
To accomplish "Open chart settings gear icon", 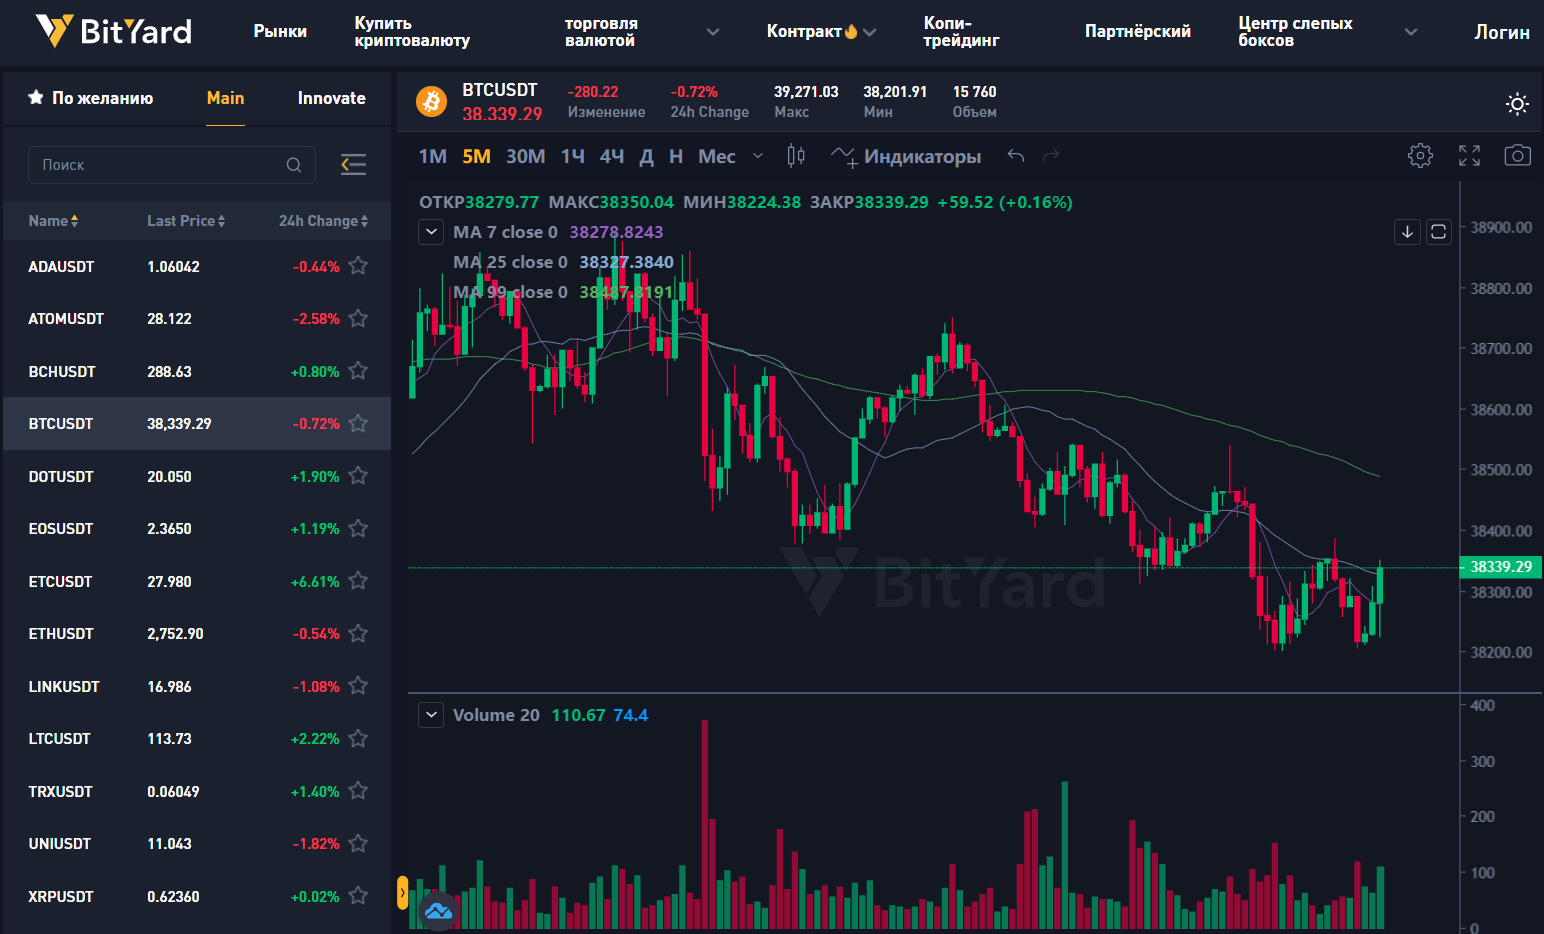I will coord(1420,156).
